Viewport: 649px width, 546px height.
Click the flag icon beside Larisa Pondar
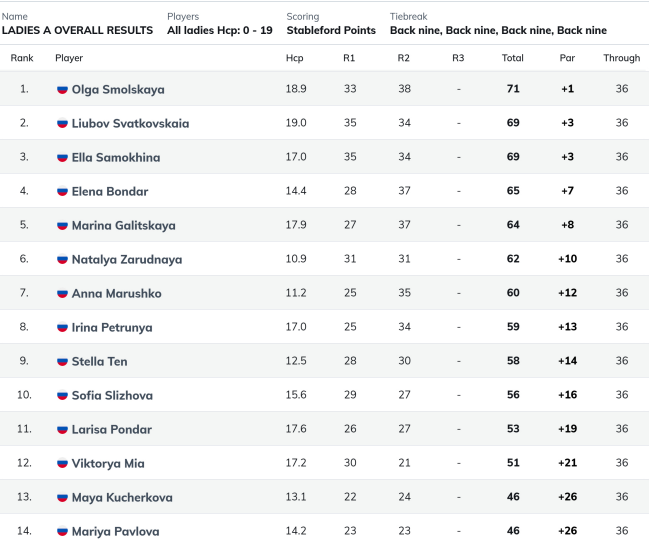tap(62, 429)
